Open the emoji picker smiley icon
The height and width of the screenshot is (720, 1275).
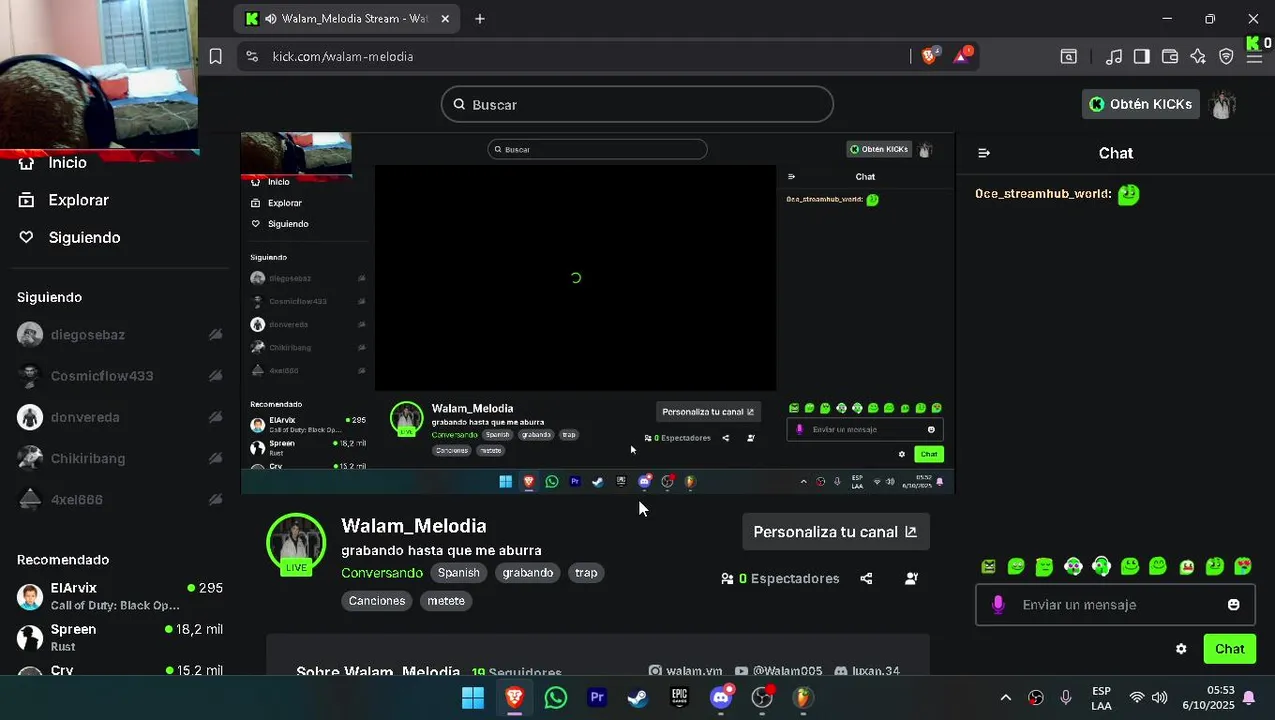[1233, 605]
